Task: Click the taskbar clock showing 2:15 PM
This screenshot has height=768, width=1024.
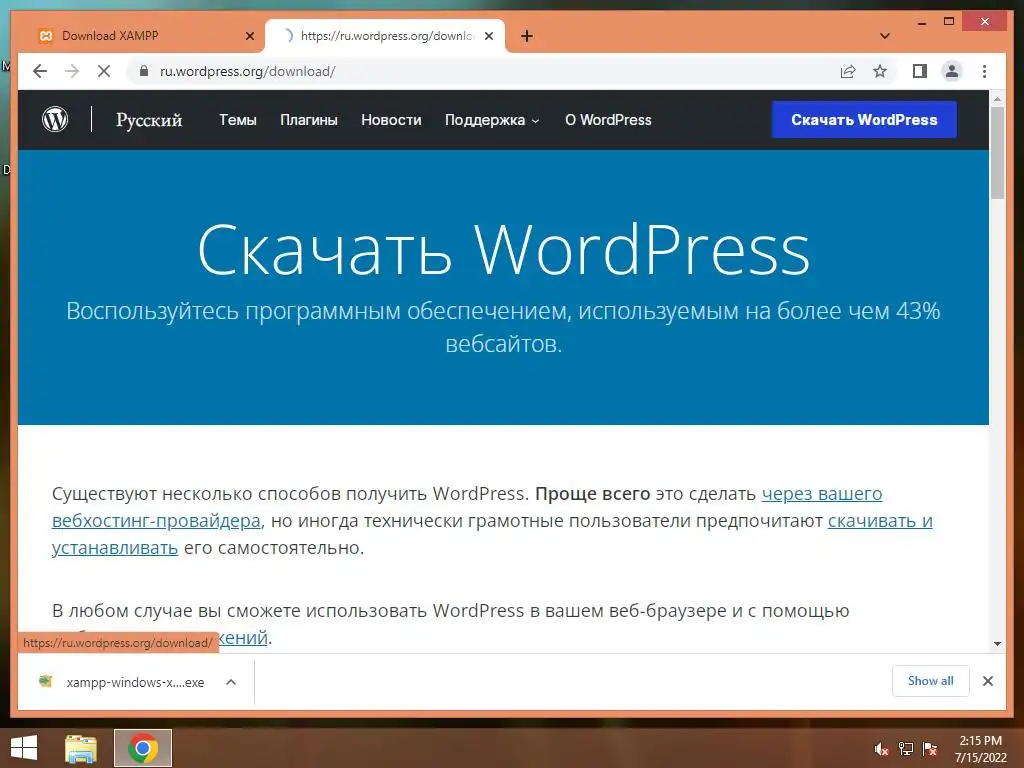Action: point(980,749)
